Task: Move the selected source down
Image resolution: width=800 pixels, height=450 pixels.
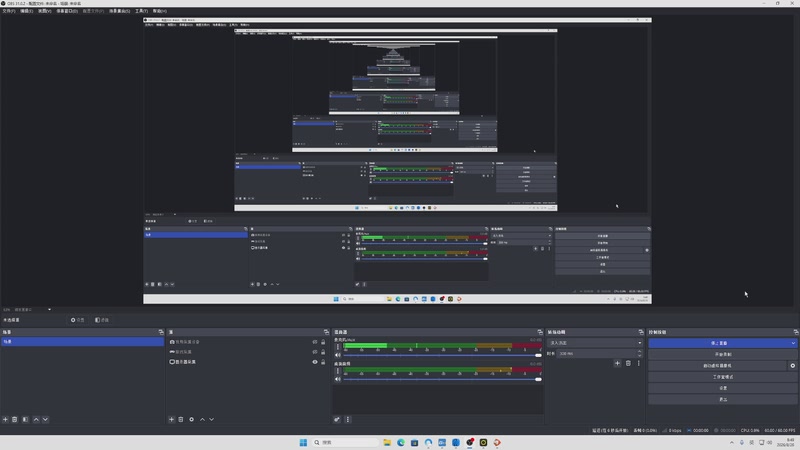Action: pyautogui.click(x=212, y=419)
